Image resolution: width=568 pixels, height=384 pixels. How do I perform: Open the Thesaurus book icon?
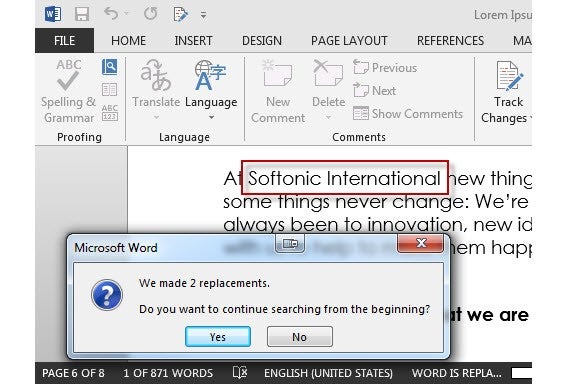[x=109, y=89]
